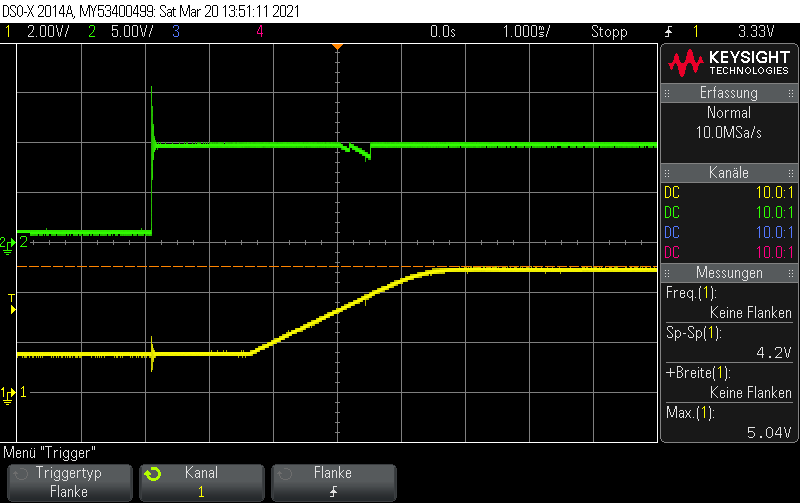This screenshot has width=800, height=503.
Task: Click the DSO-X 2014A timestamp header
Action: pos(151,11)
